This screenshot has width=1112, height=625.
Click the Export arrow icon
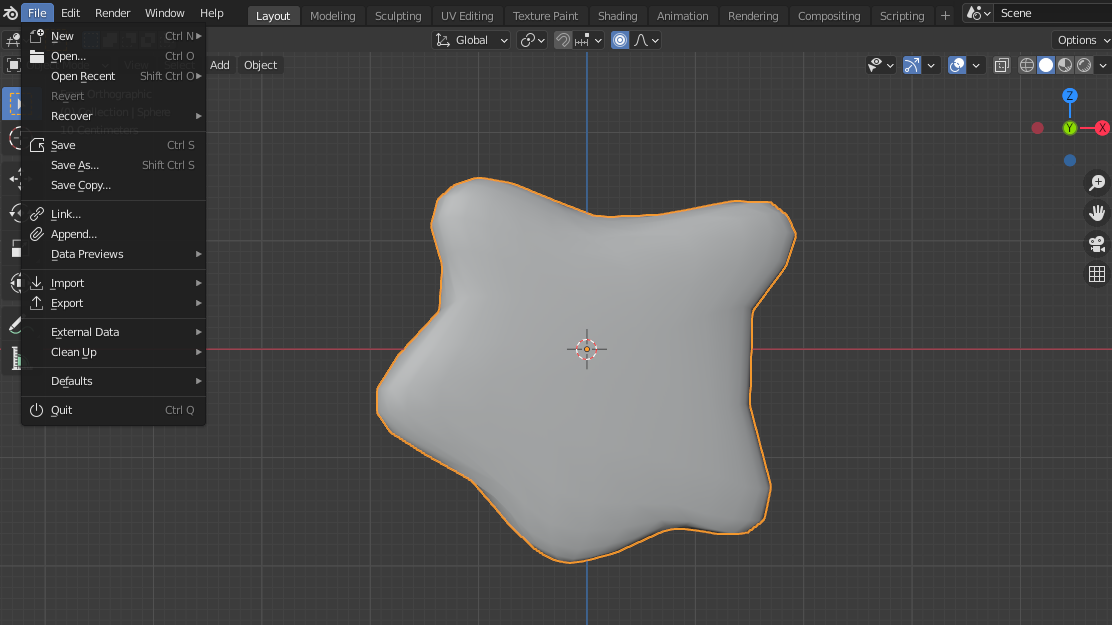37,303
